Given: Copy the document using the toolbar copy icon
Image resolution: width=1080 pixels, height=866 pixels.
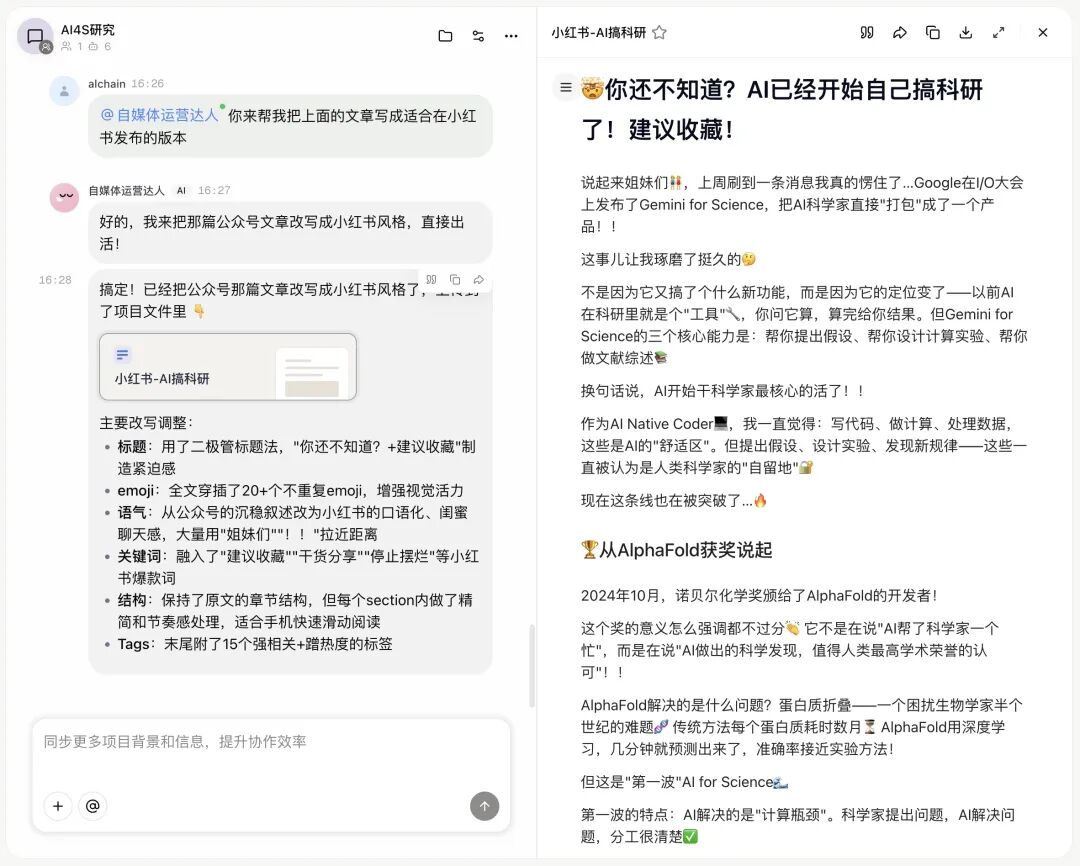Looking at the screenshot, I should point(933,32).
